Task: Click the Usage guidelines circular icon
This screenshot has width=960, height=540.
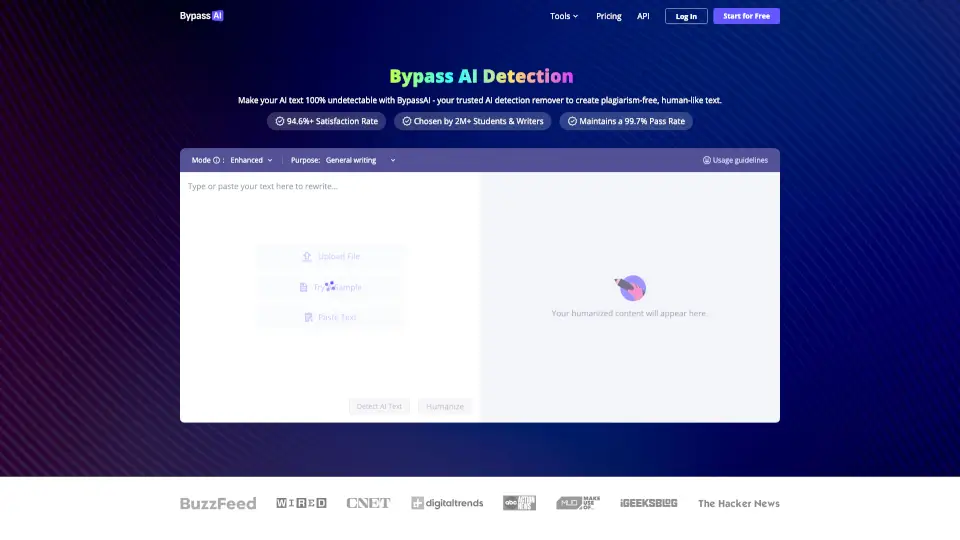Action: coord(707,160)
